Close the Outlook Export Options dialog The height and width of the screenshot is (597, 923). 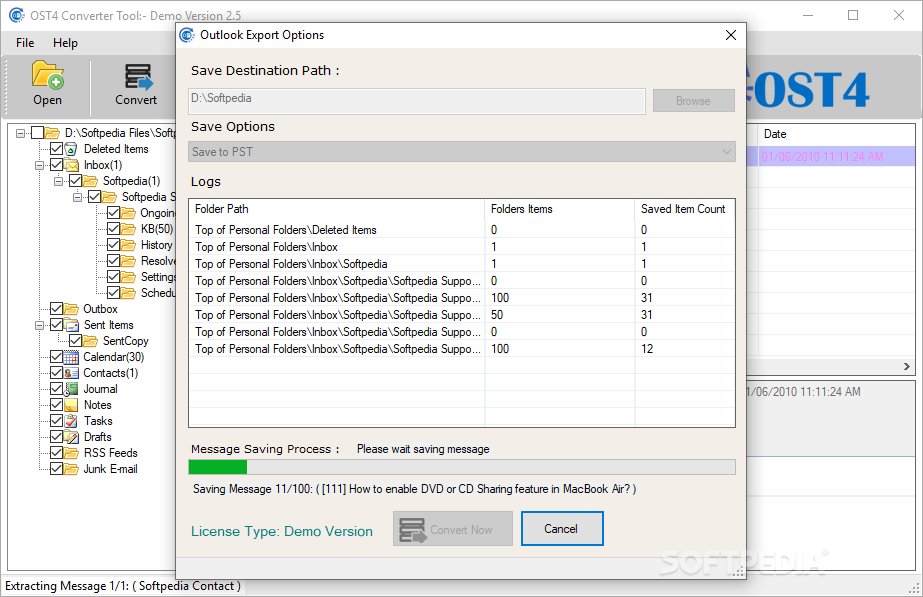click(x=731, y=35)
